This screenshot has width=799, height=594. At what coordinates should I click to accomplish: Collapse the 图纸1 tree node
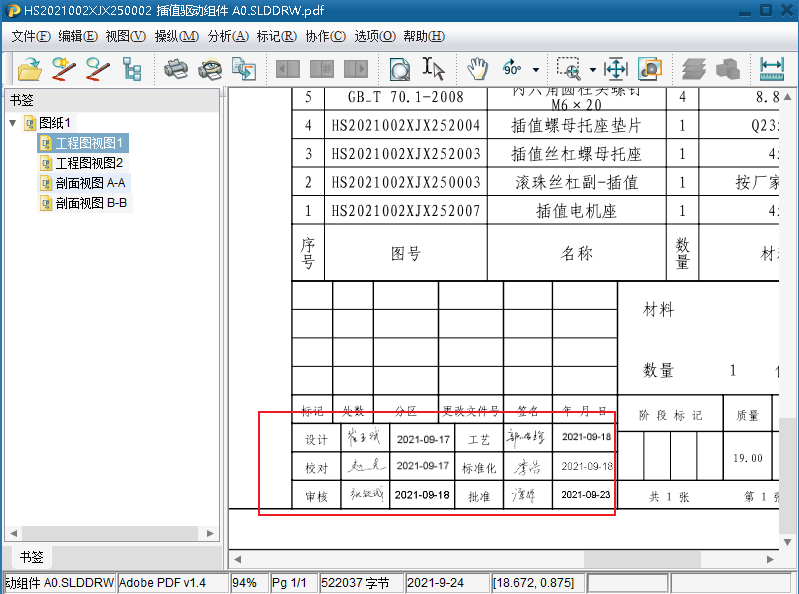[13, 123]
